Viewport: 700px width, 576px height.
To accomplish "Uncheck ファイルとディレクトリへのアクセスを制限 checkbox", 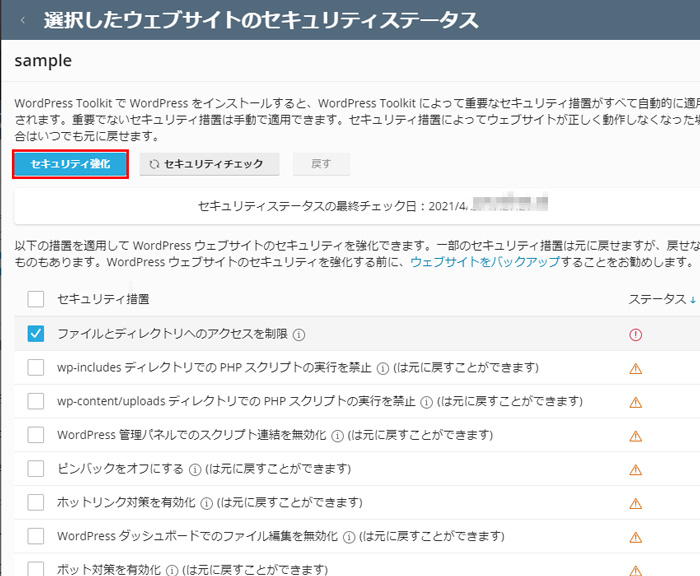I will [x=36, y=335].
